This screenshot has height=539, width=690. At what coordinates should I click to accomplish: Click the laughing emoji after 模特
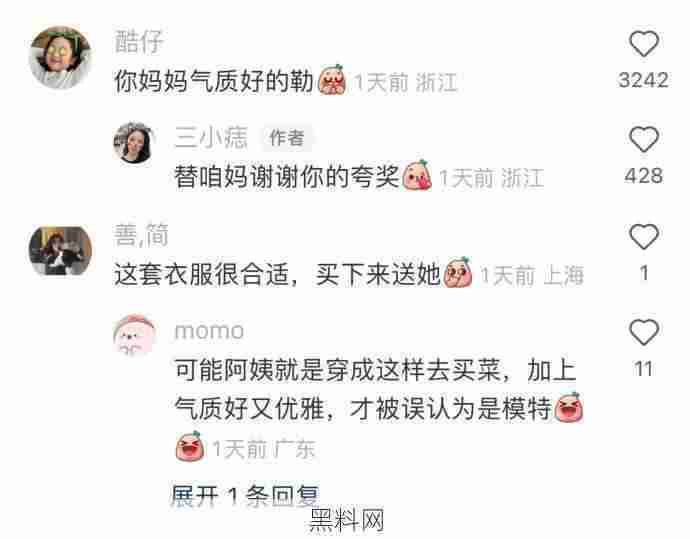pos(569,407)
